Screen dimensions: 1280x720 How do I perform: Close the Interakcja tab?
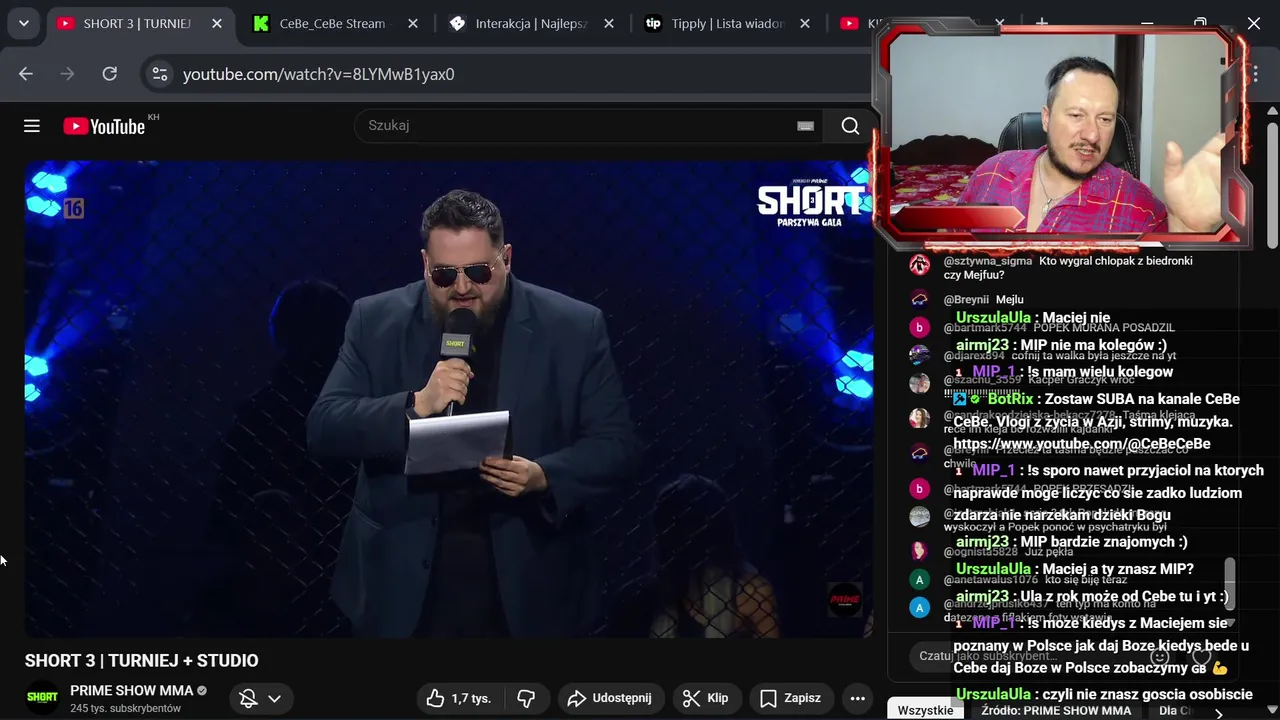pyautogui.click(x=609, y=23)
